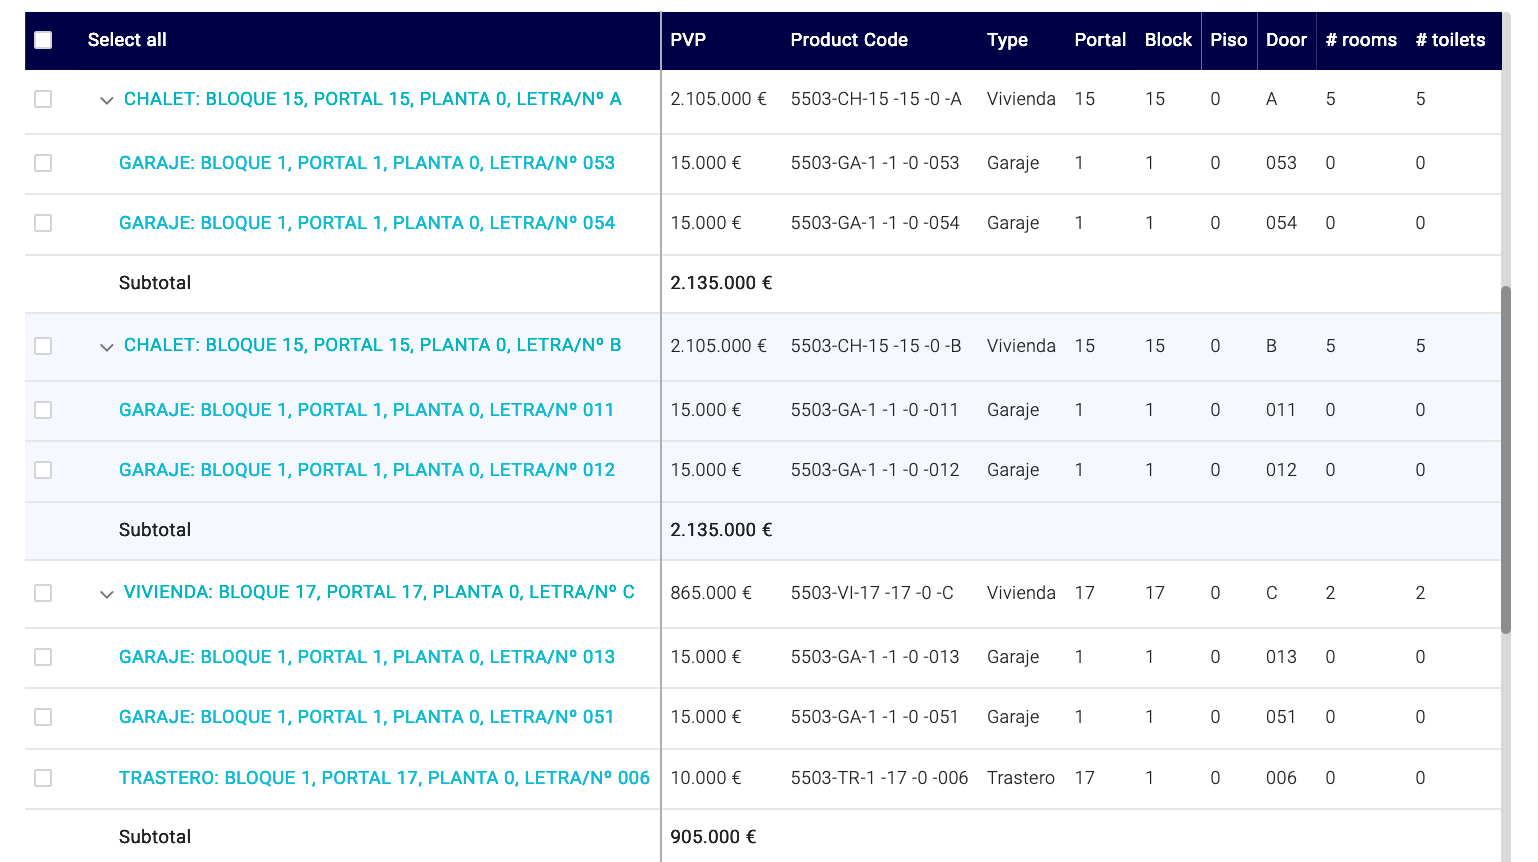This screenshot has height=862, width=1538.
Task: Check the box for Vivienda Letra C row
Action: pyautogui.click(x=43, y=593)
